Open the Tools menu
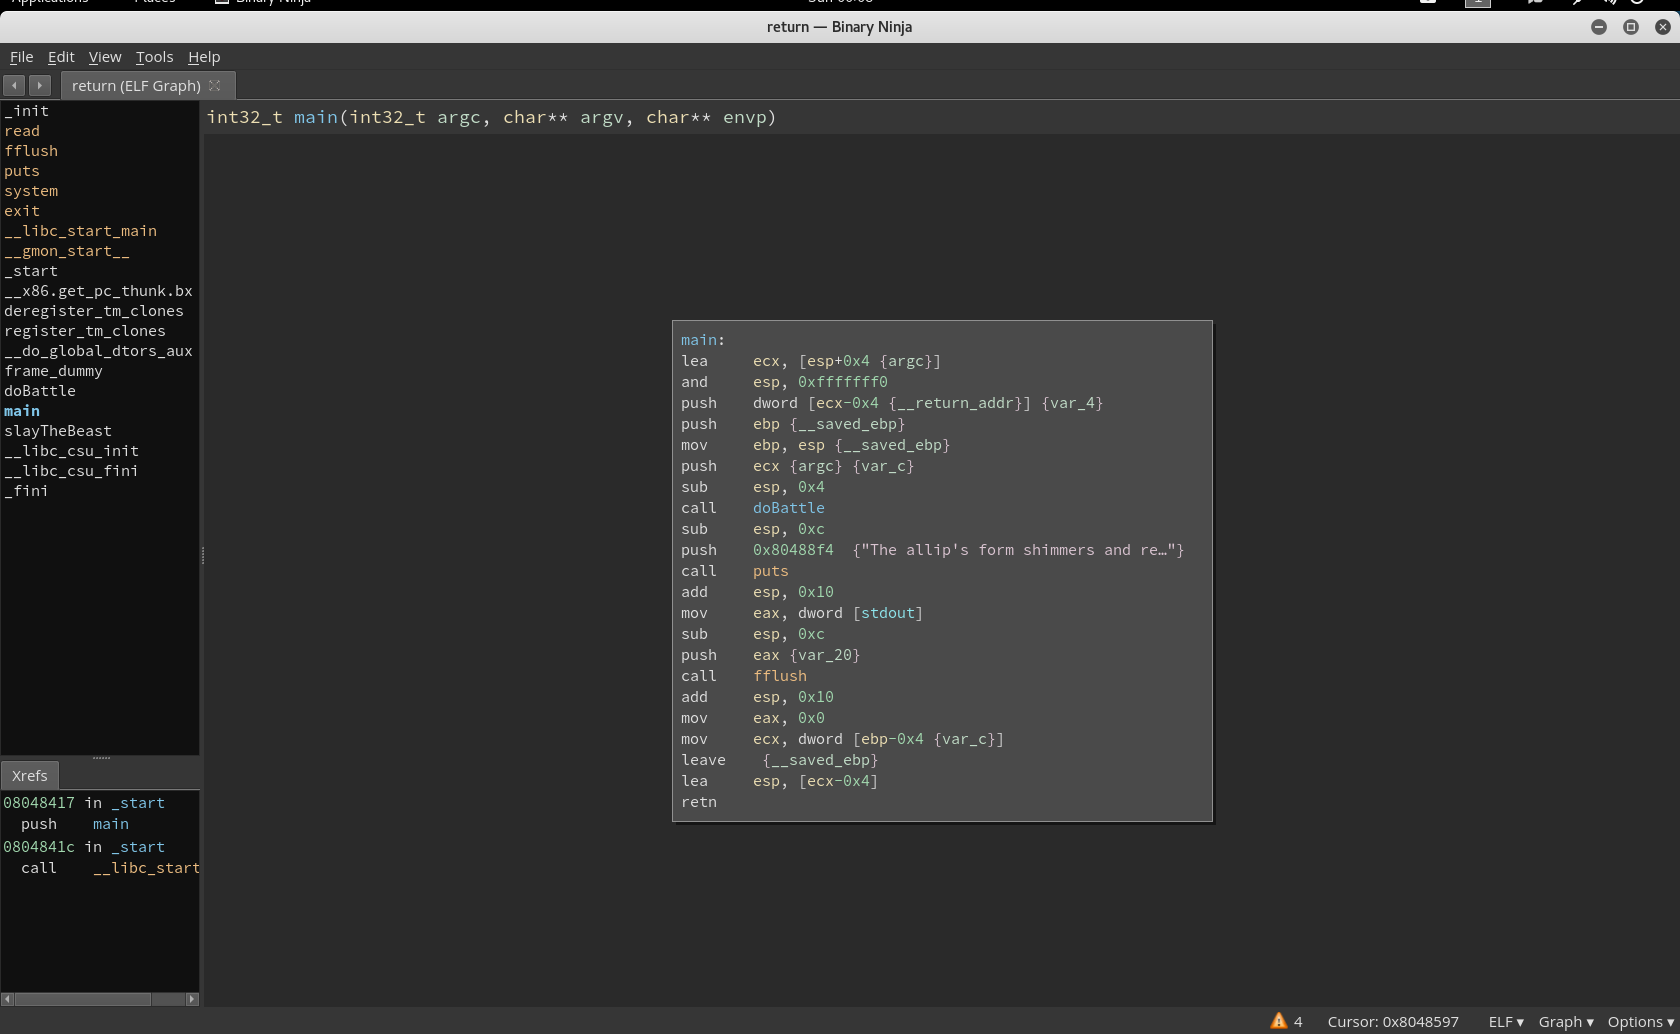 pyautogui.click(x=154, y=57)
